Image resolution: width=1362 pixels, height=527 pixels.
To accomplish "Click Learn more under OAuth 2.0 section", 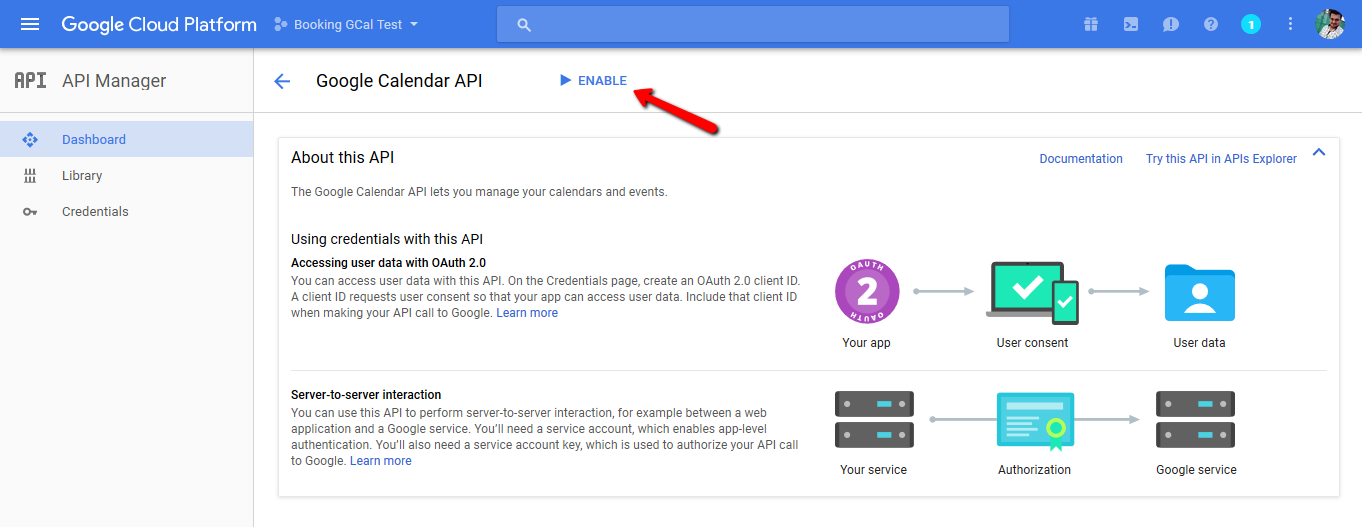I will pos(527,313).
